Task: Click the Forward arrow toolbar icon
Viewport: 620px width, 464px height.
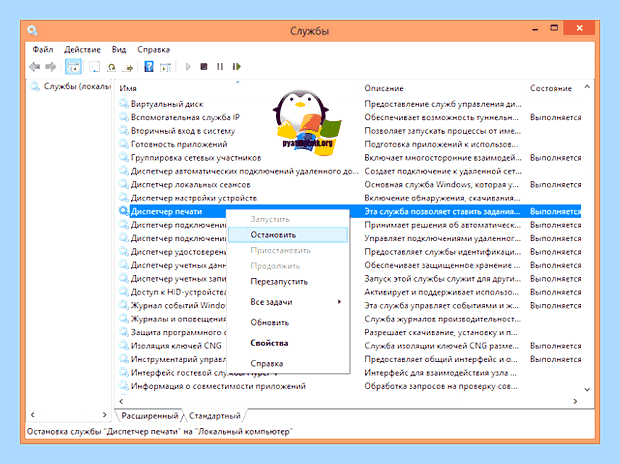Action: coord(51,67)
